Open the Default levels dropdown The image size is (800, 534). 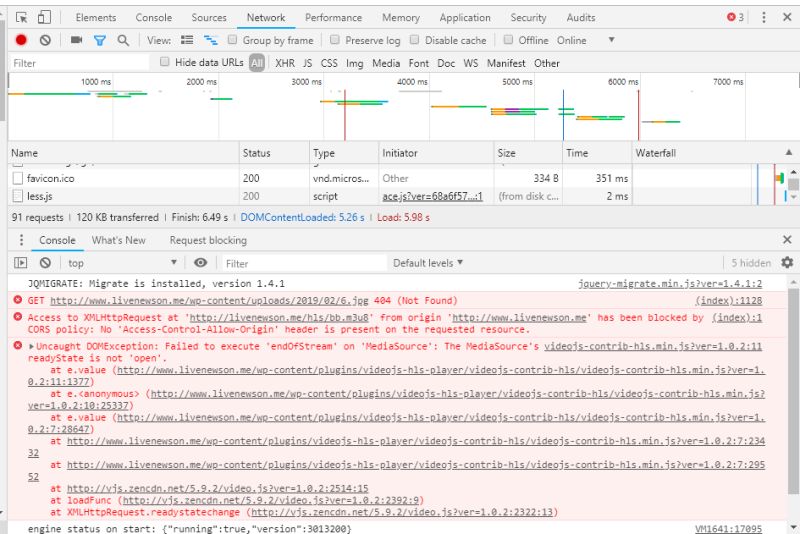click(428, 263)
